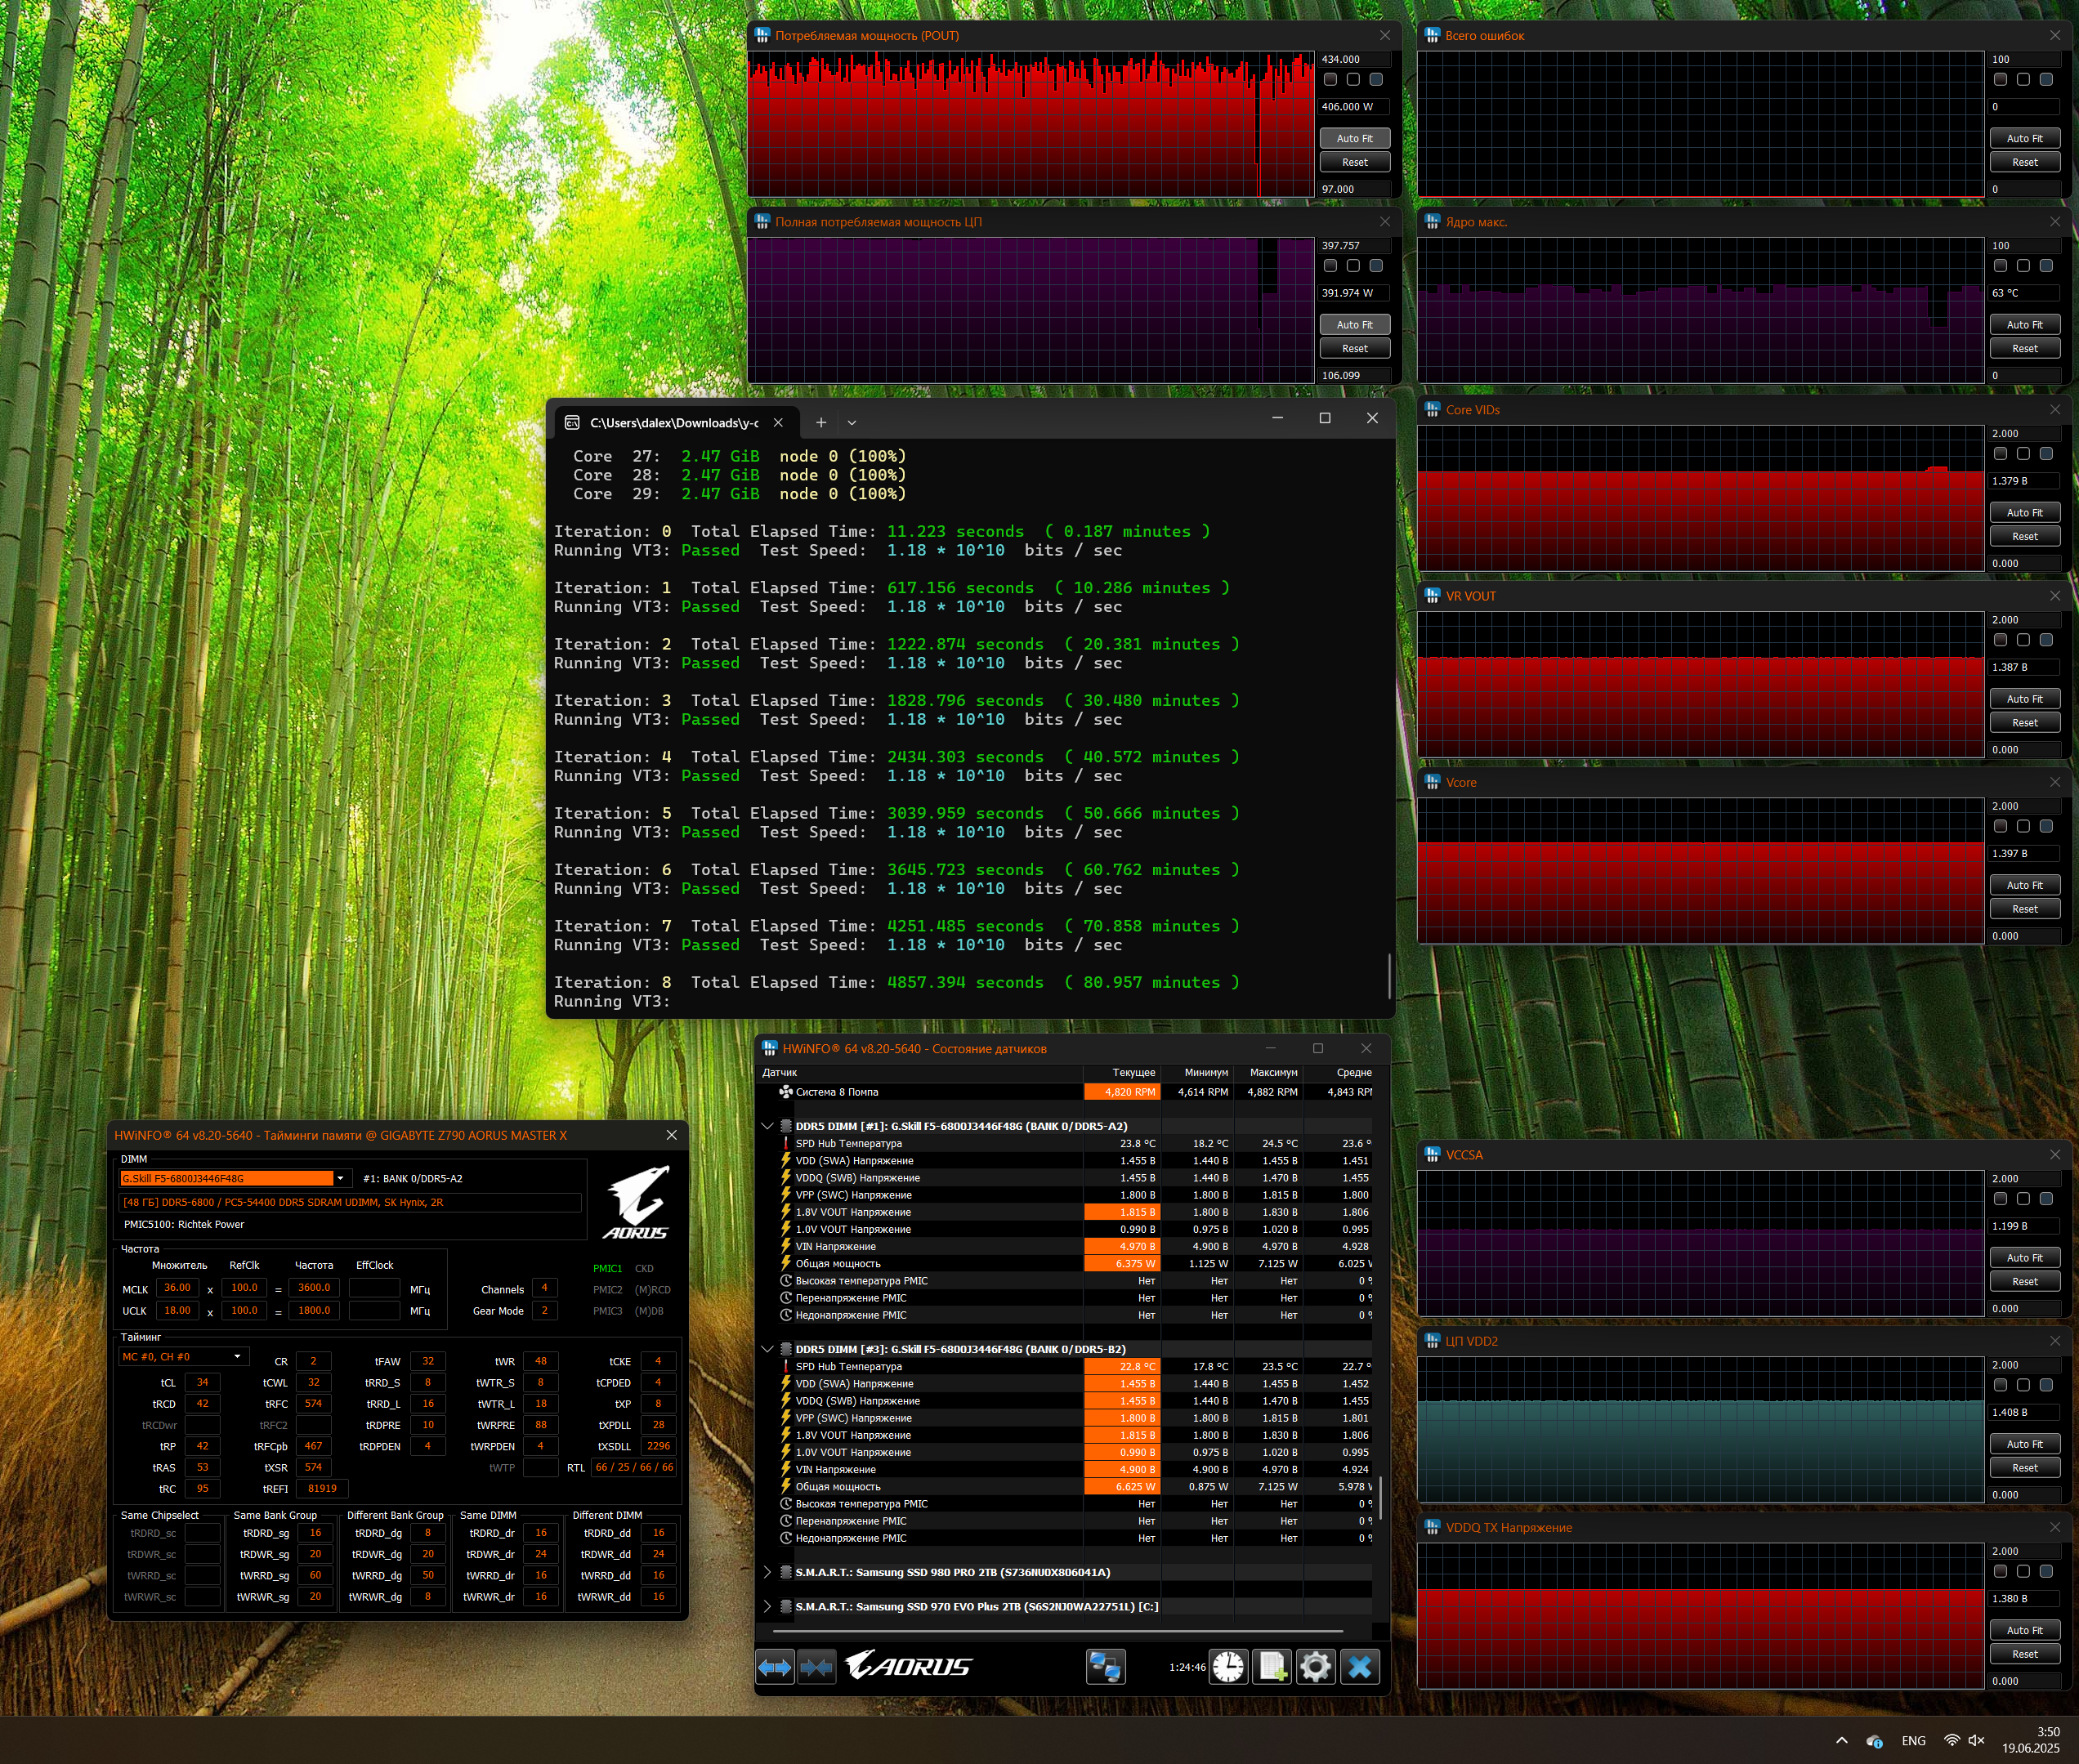2079x1764 pixels.
Task: Expand Samsung SSD 980 PRO S.M.A.R.T. node
Action: tap(767, 1572)
